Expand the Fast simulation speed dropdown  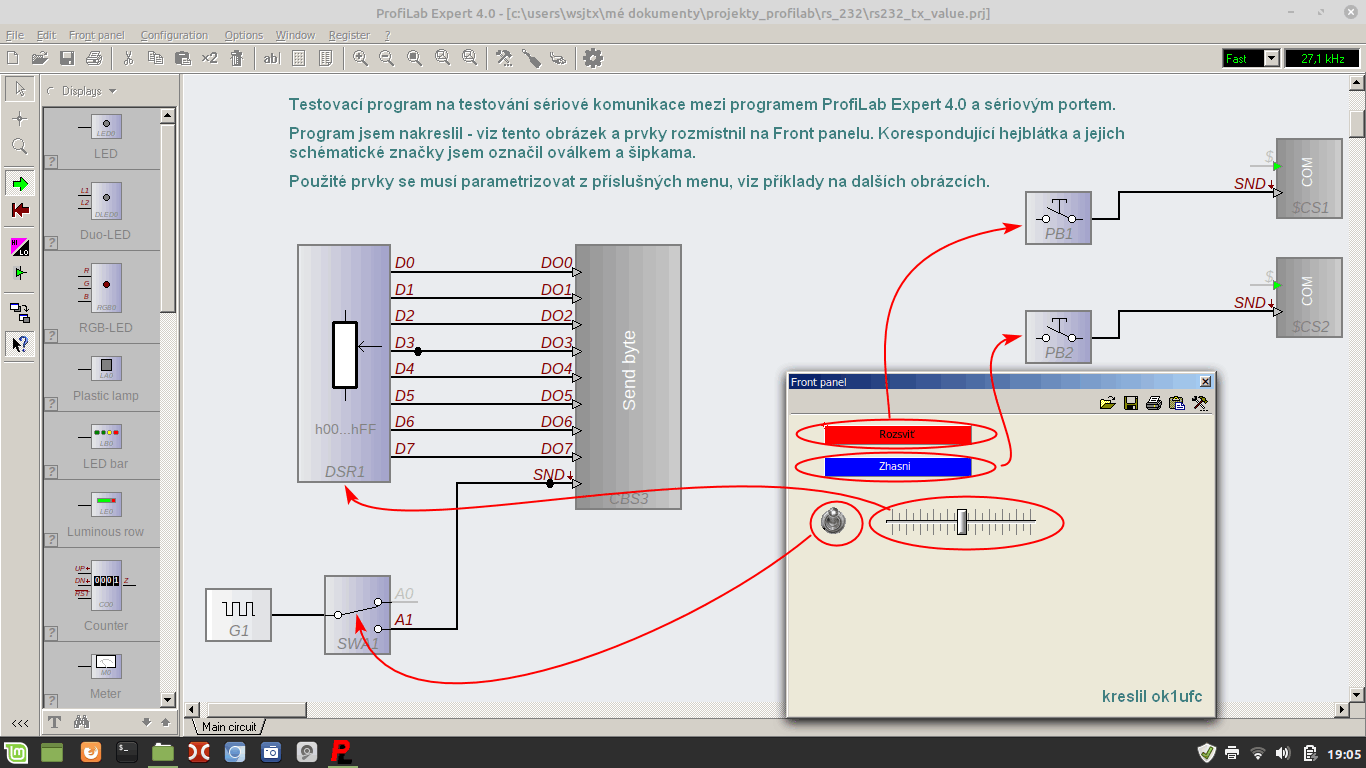tap(1271, 59)
